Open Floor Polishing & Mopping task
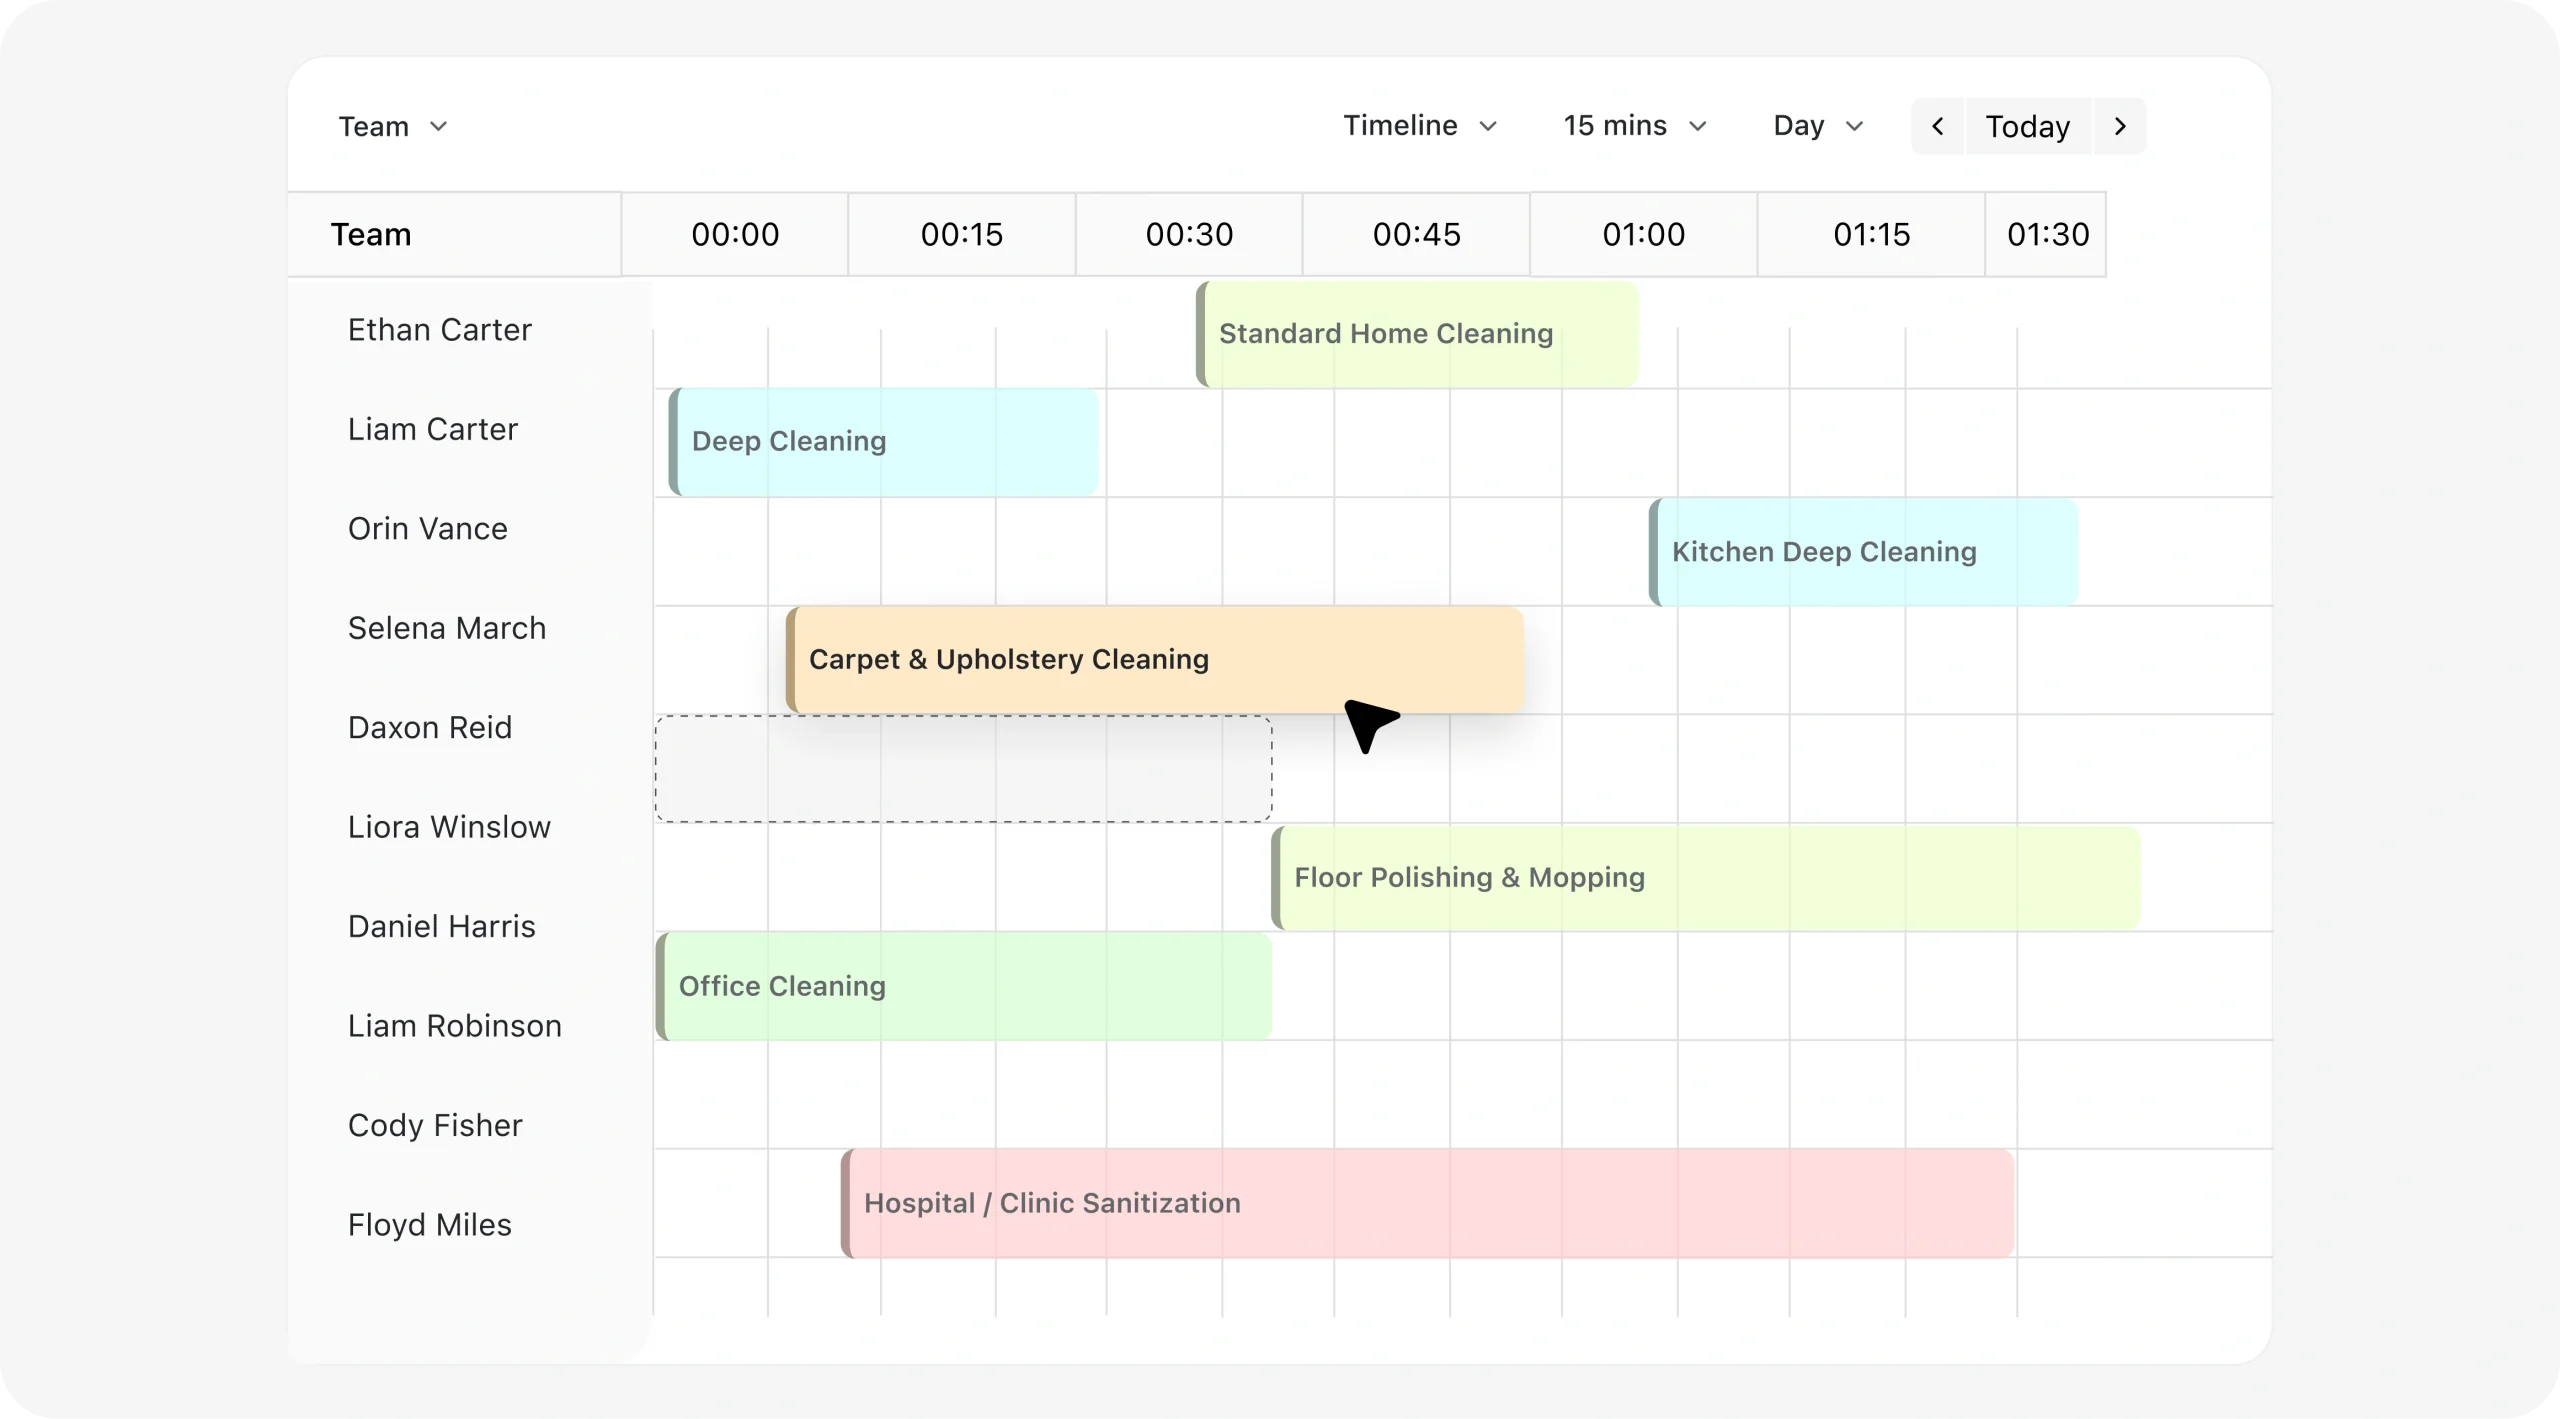 (x=1706, y=877)
